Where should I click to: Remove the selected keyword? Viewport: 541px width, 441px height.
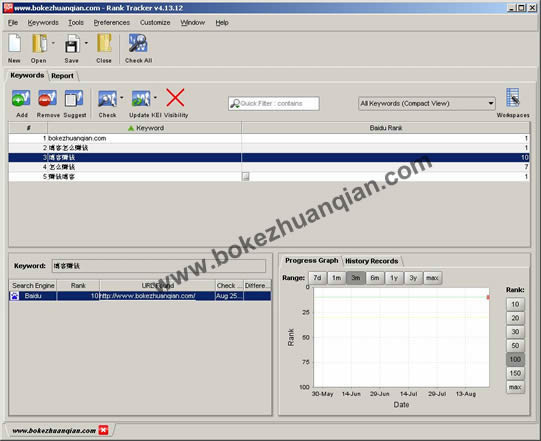pos(48,99)
